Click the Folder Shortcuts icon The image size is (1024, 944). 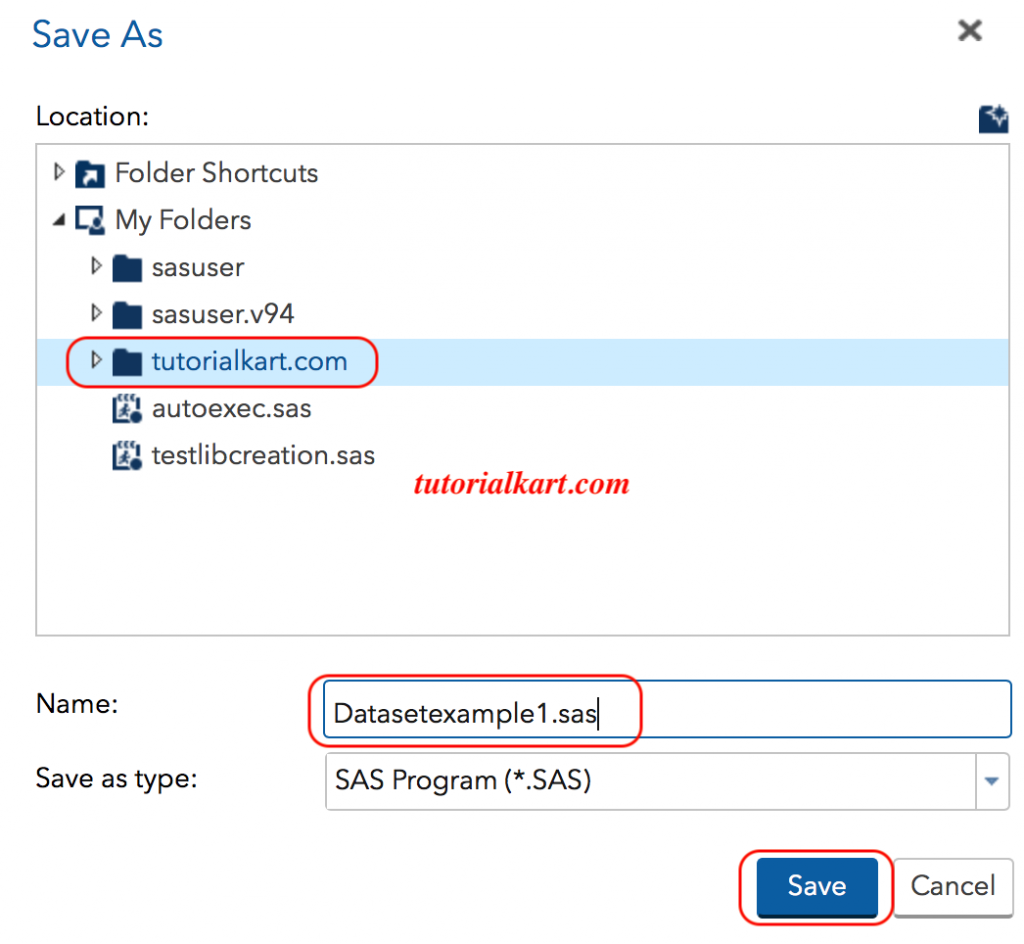pyautogui.click(x=90, y=172)
